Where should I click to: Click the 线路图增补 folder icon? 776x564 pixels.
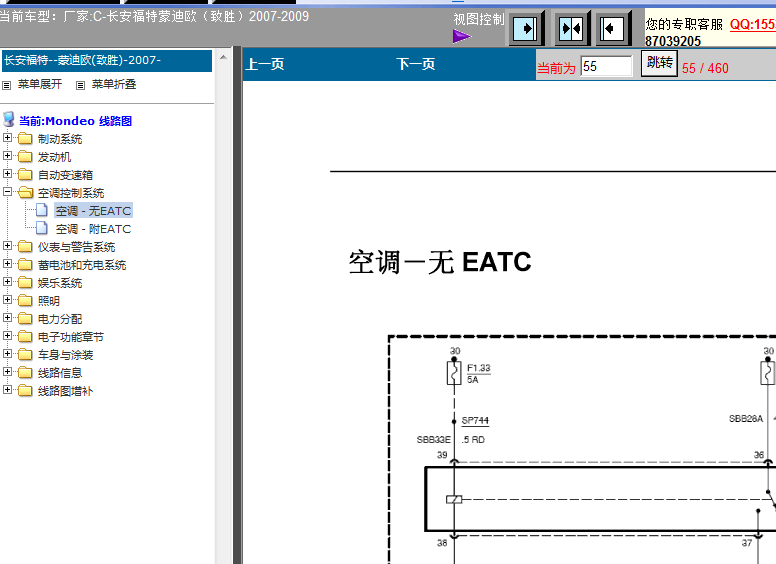(x=25, y=390)
